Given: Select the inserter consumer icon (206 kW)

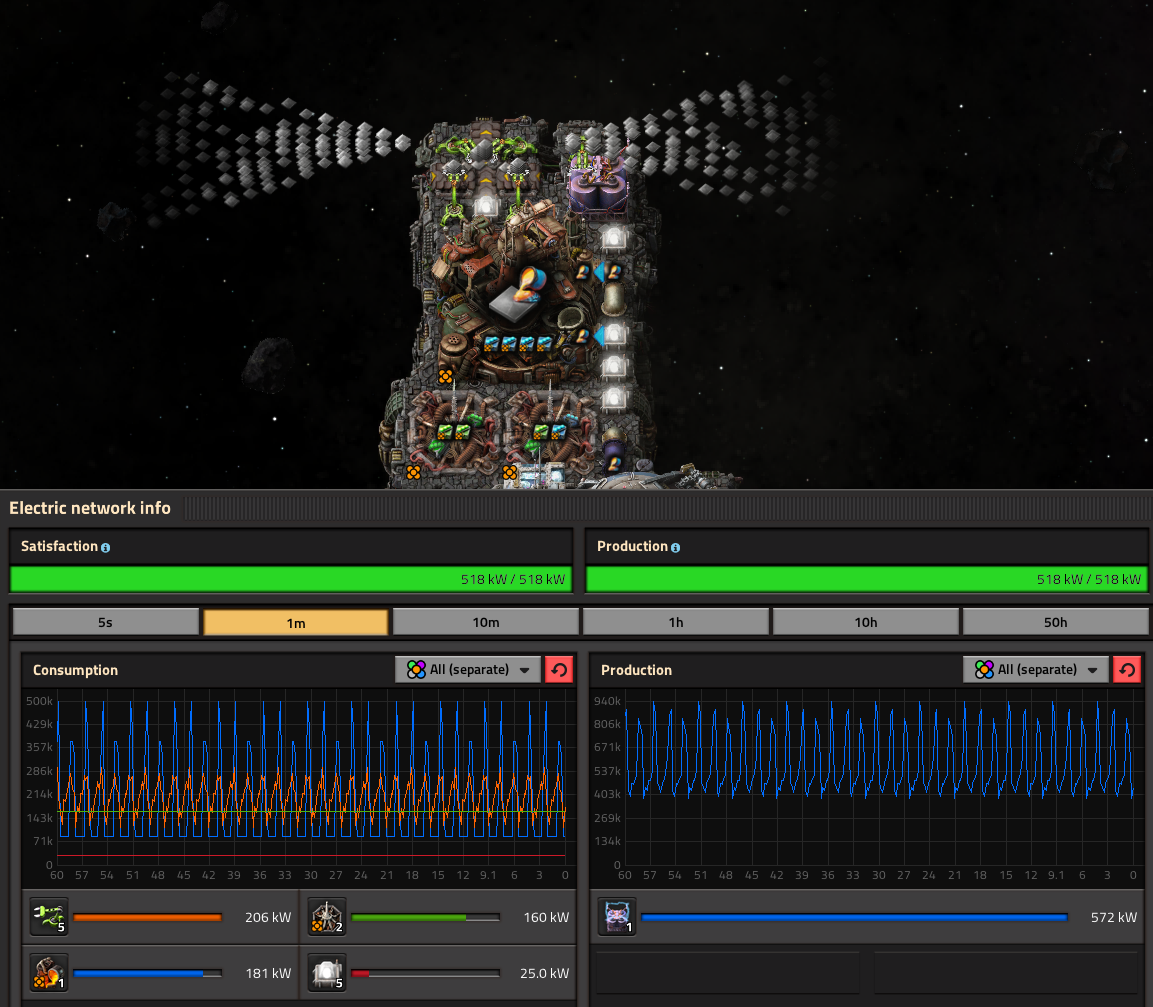Looking at the screenshot, I should [x=49, y=917].
